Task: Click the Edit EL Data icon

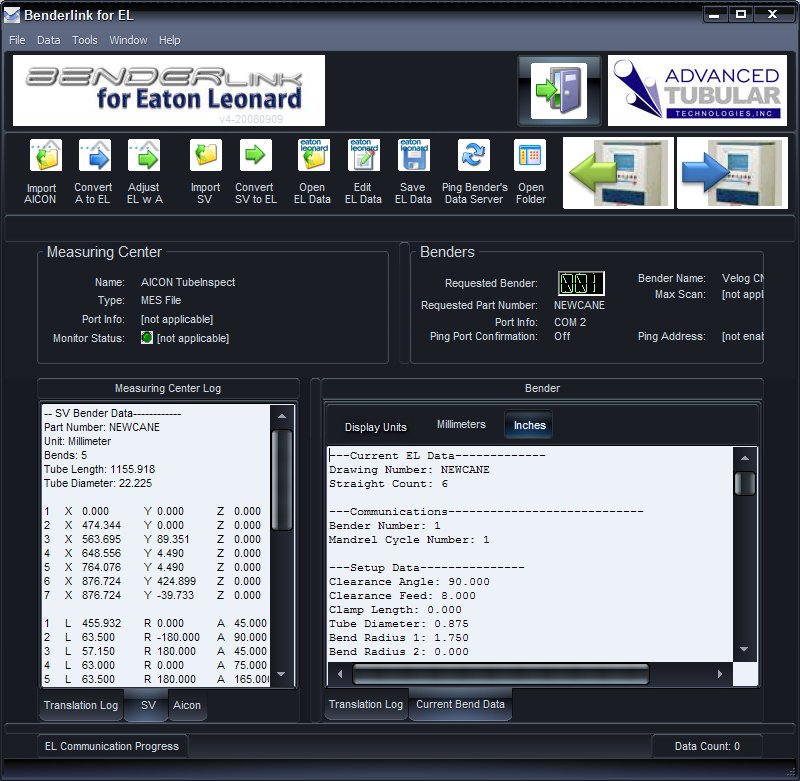Action: [x=364, y=157]
